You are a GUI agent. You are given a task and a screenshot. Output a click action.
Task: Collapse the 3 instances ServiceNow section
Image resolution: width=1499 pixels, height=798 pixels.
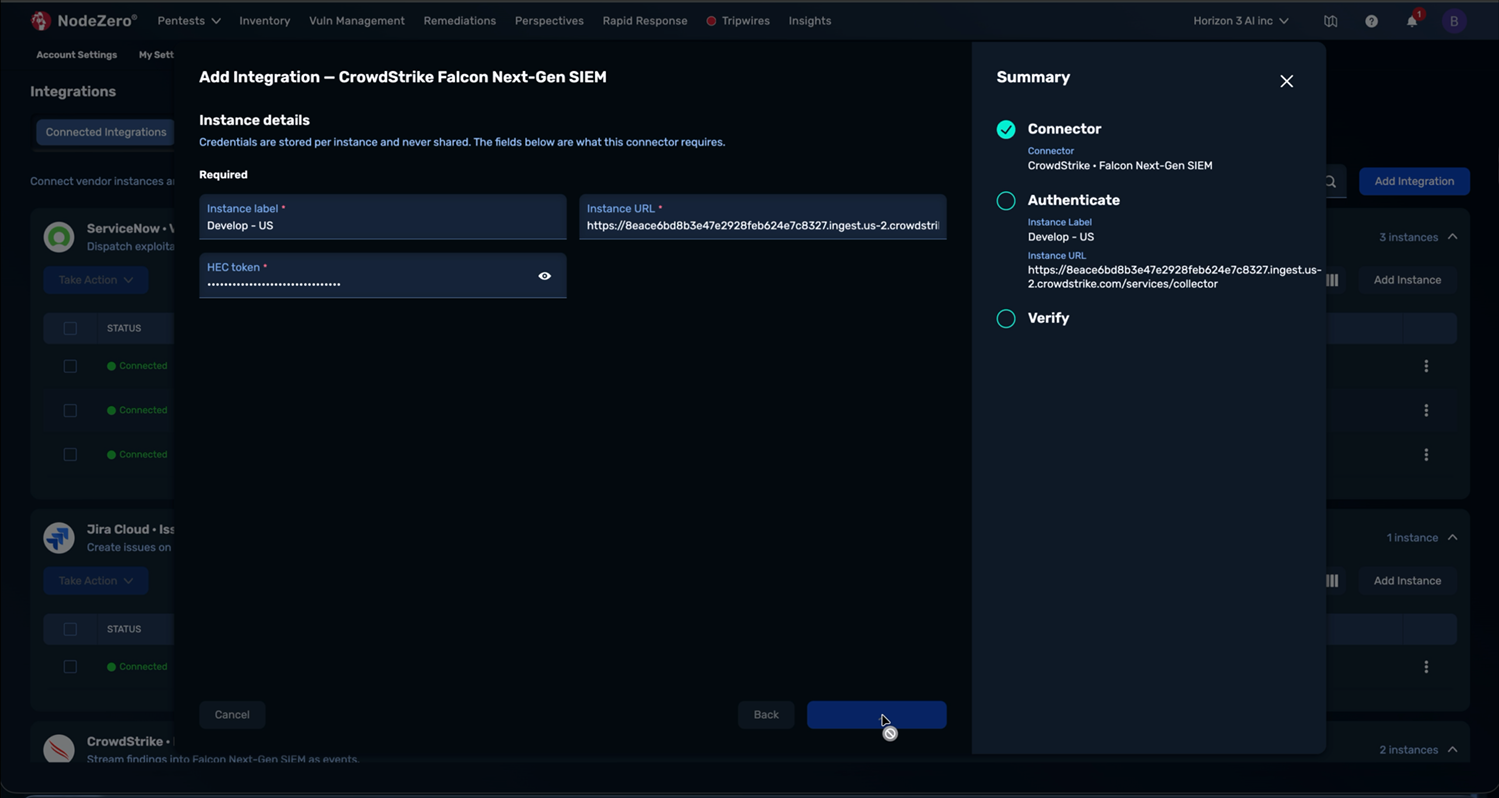[x=1452, y=237]
